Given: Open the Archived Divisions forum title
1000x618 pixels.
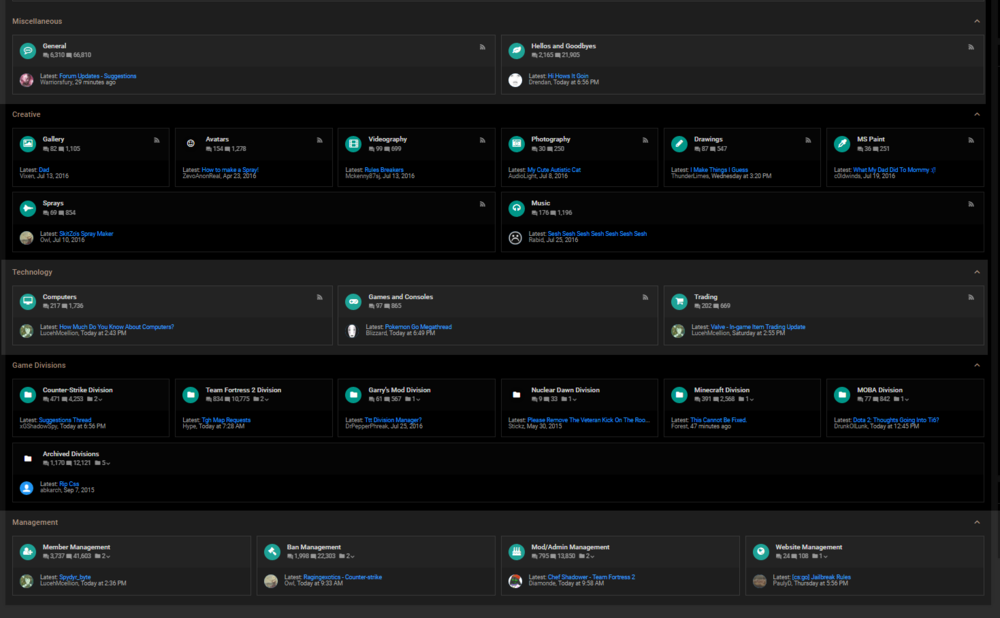Looking at the screenshot, I should [71, 454].
